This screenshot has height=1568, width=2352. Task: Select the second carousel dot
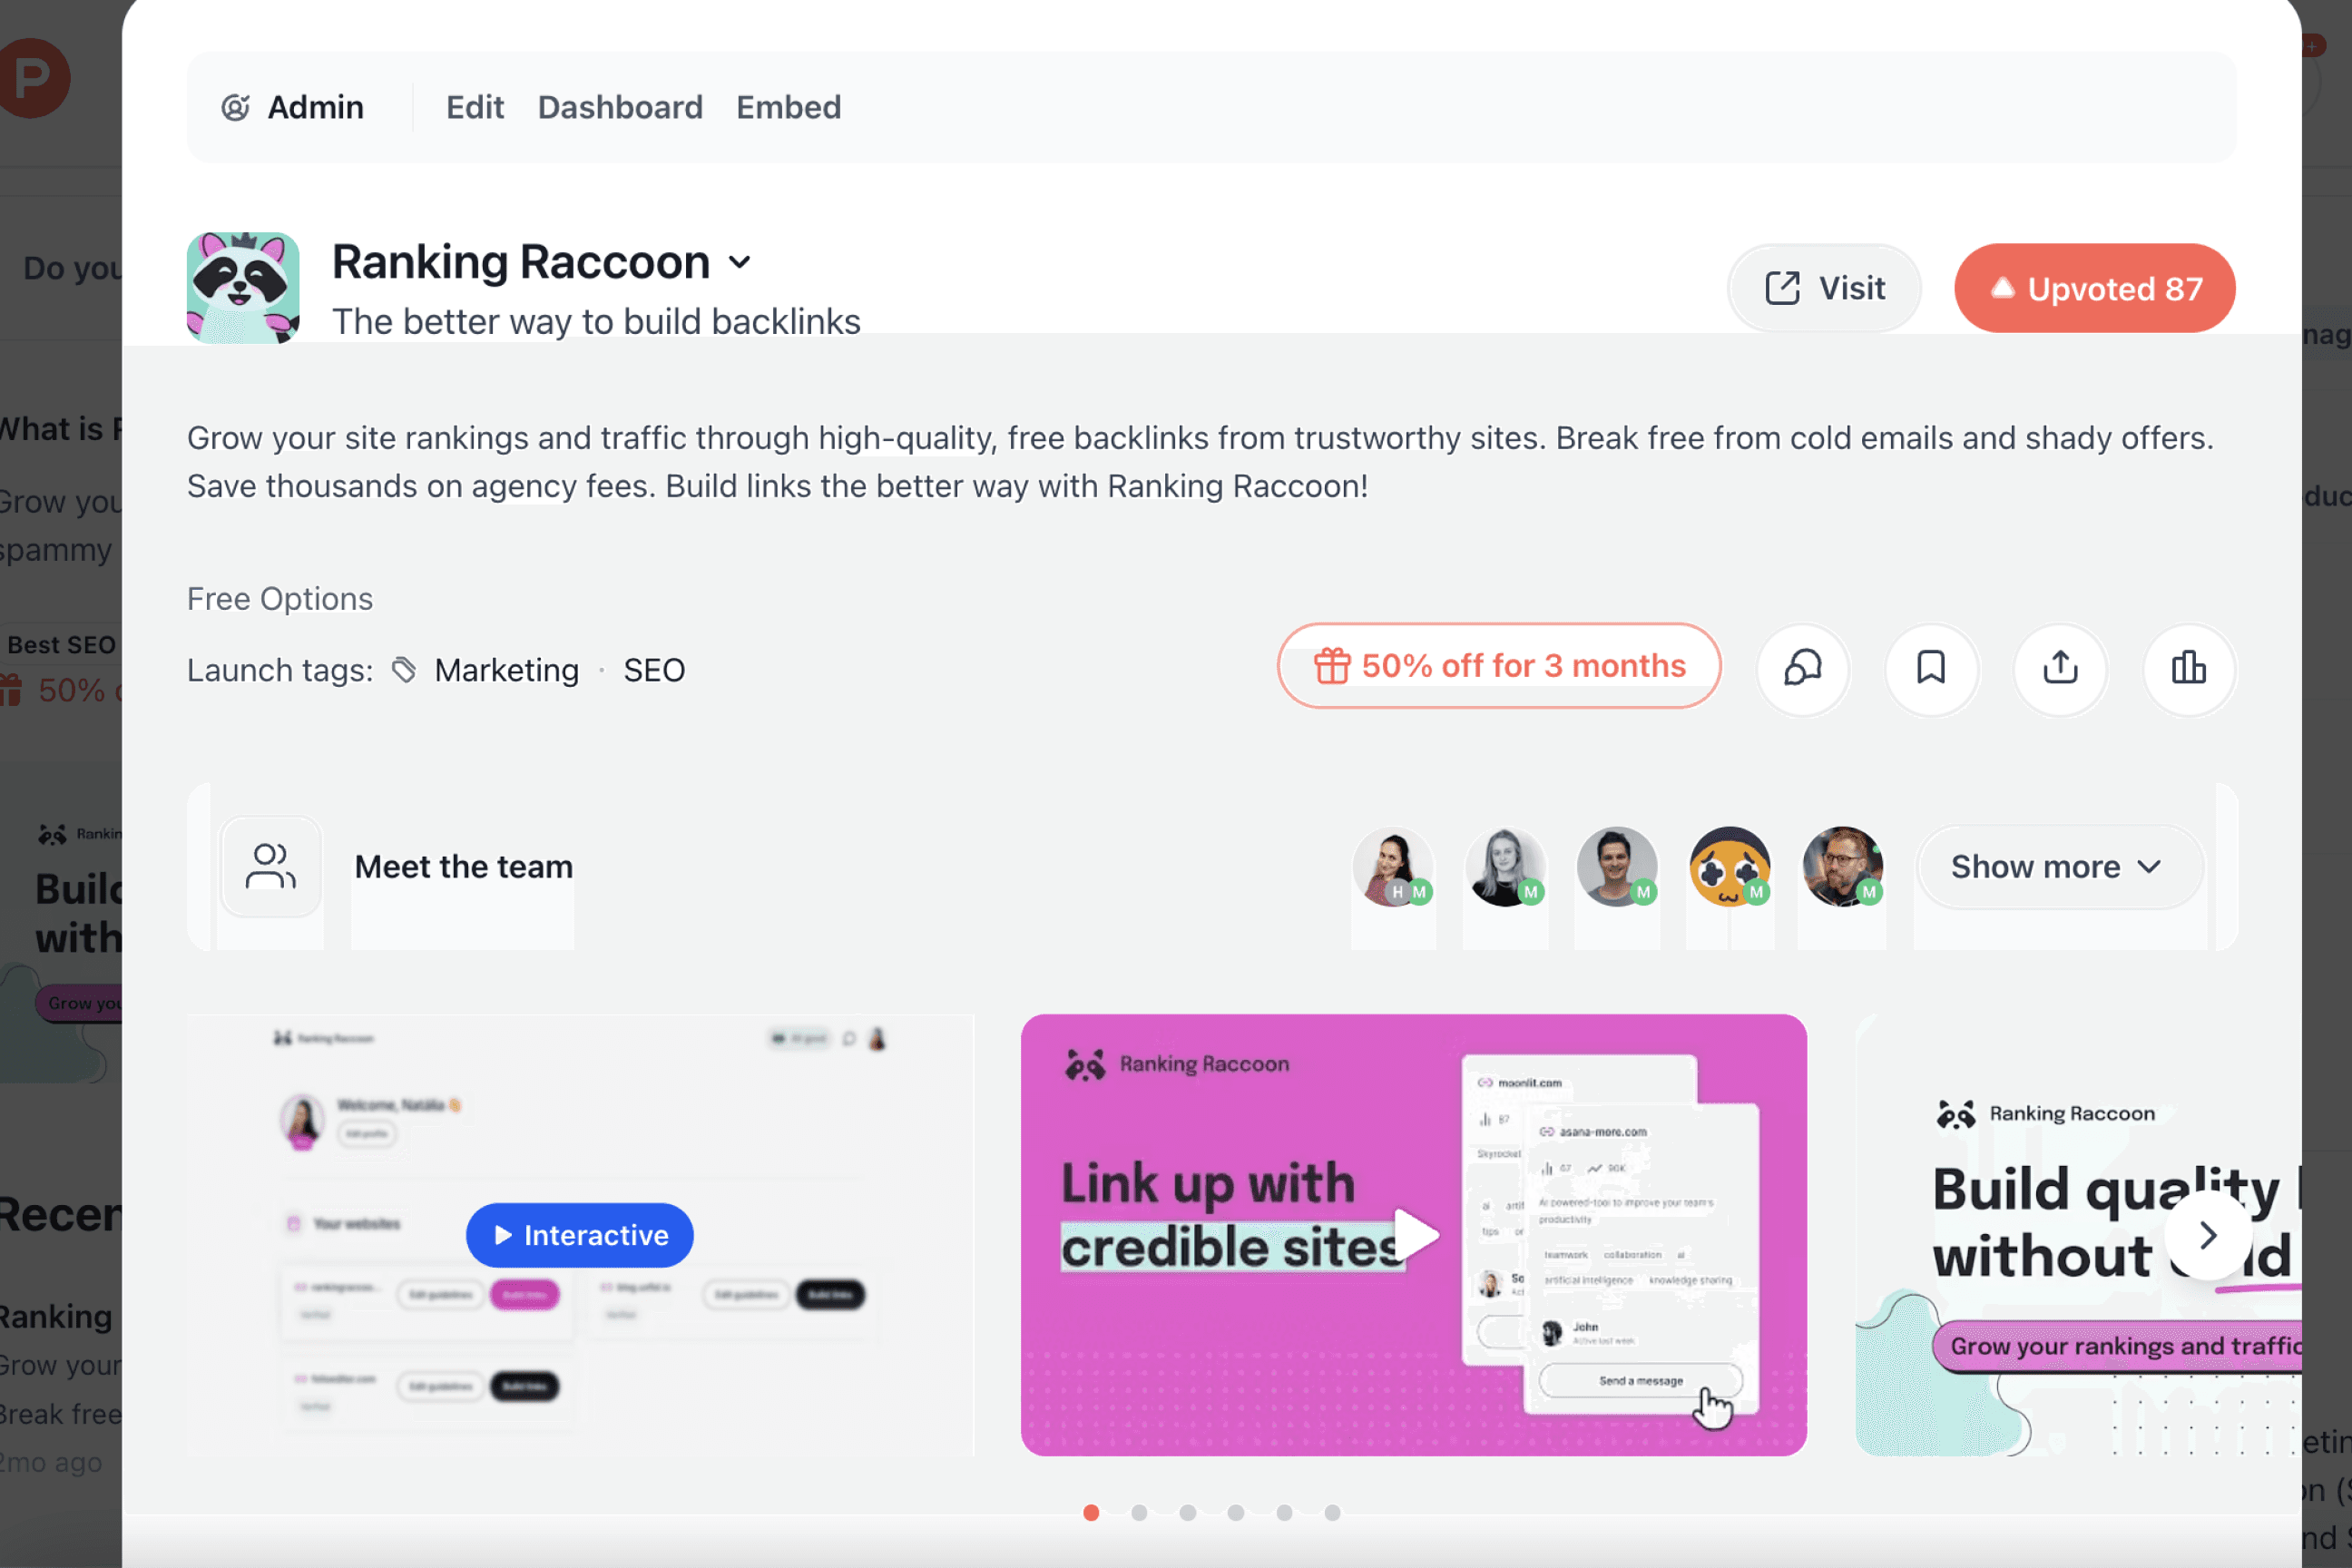point(1139,1513)
